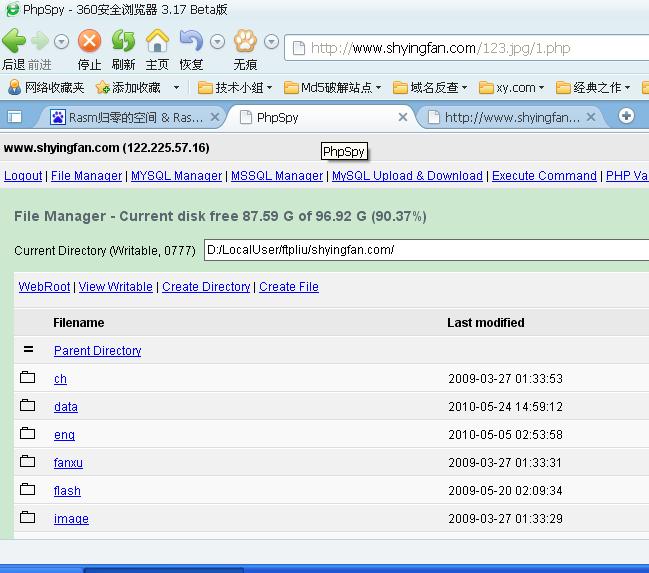The height and width of the screenshot is (573, 649).
Task: Open the File Manager link
Action: tap(87, 176)
